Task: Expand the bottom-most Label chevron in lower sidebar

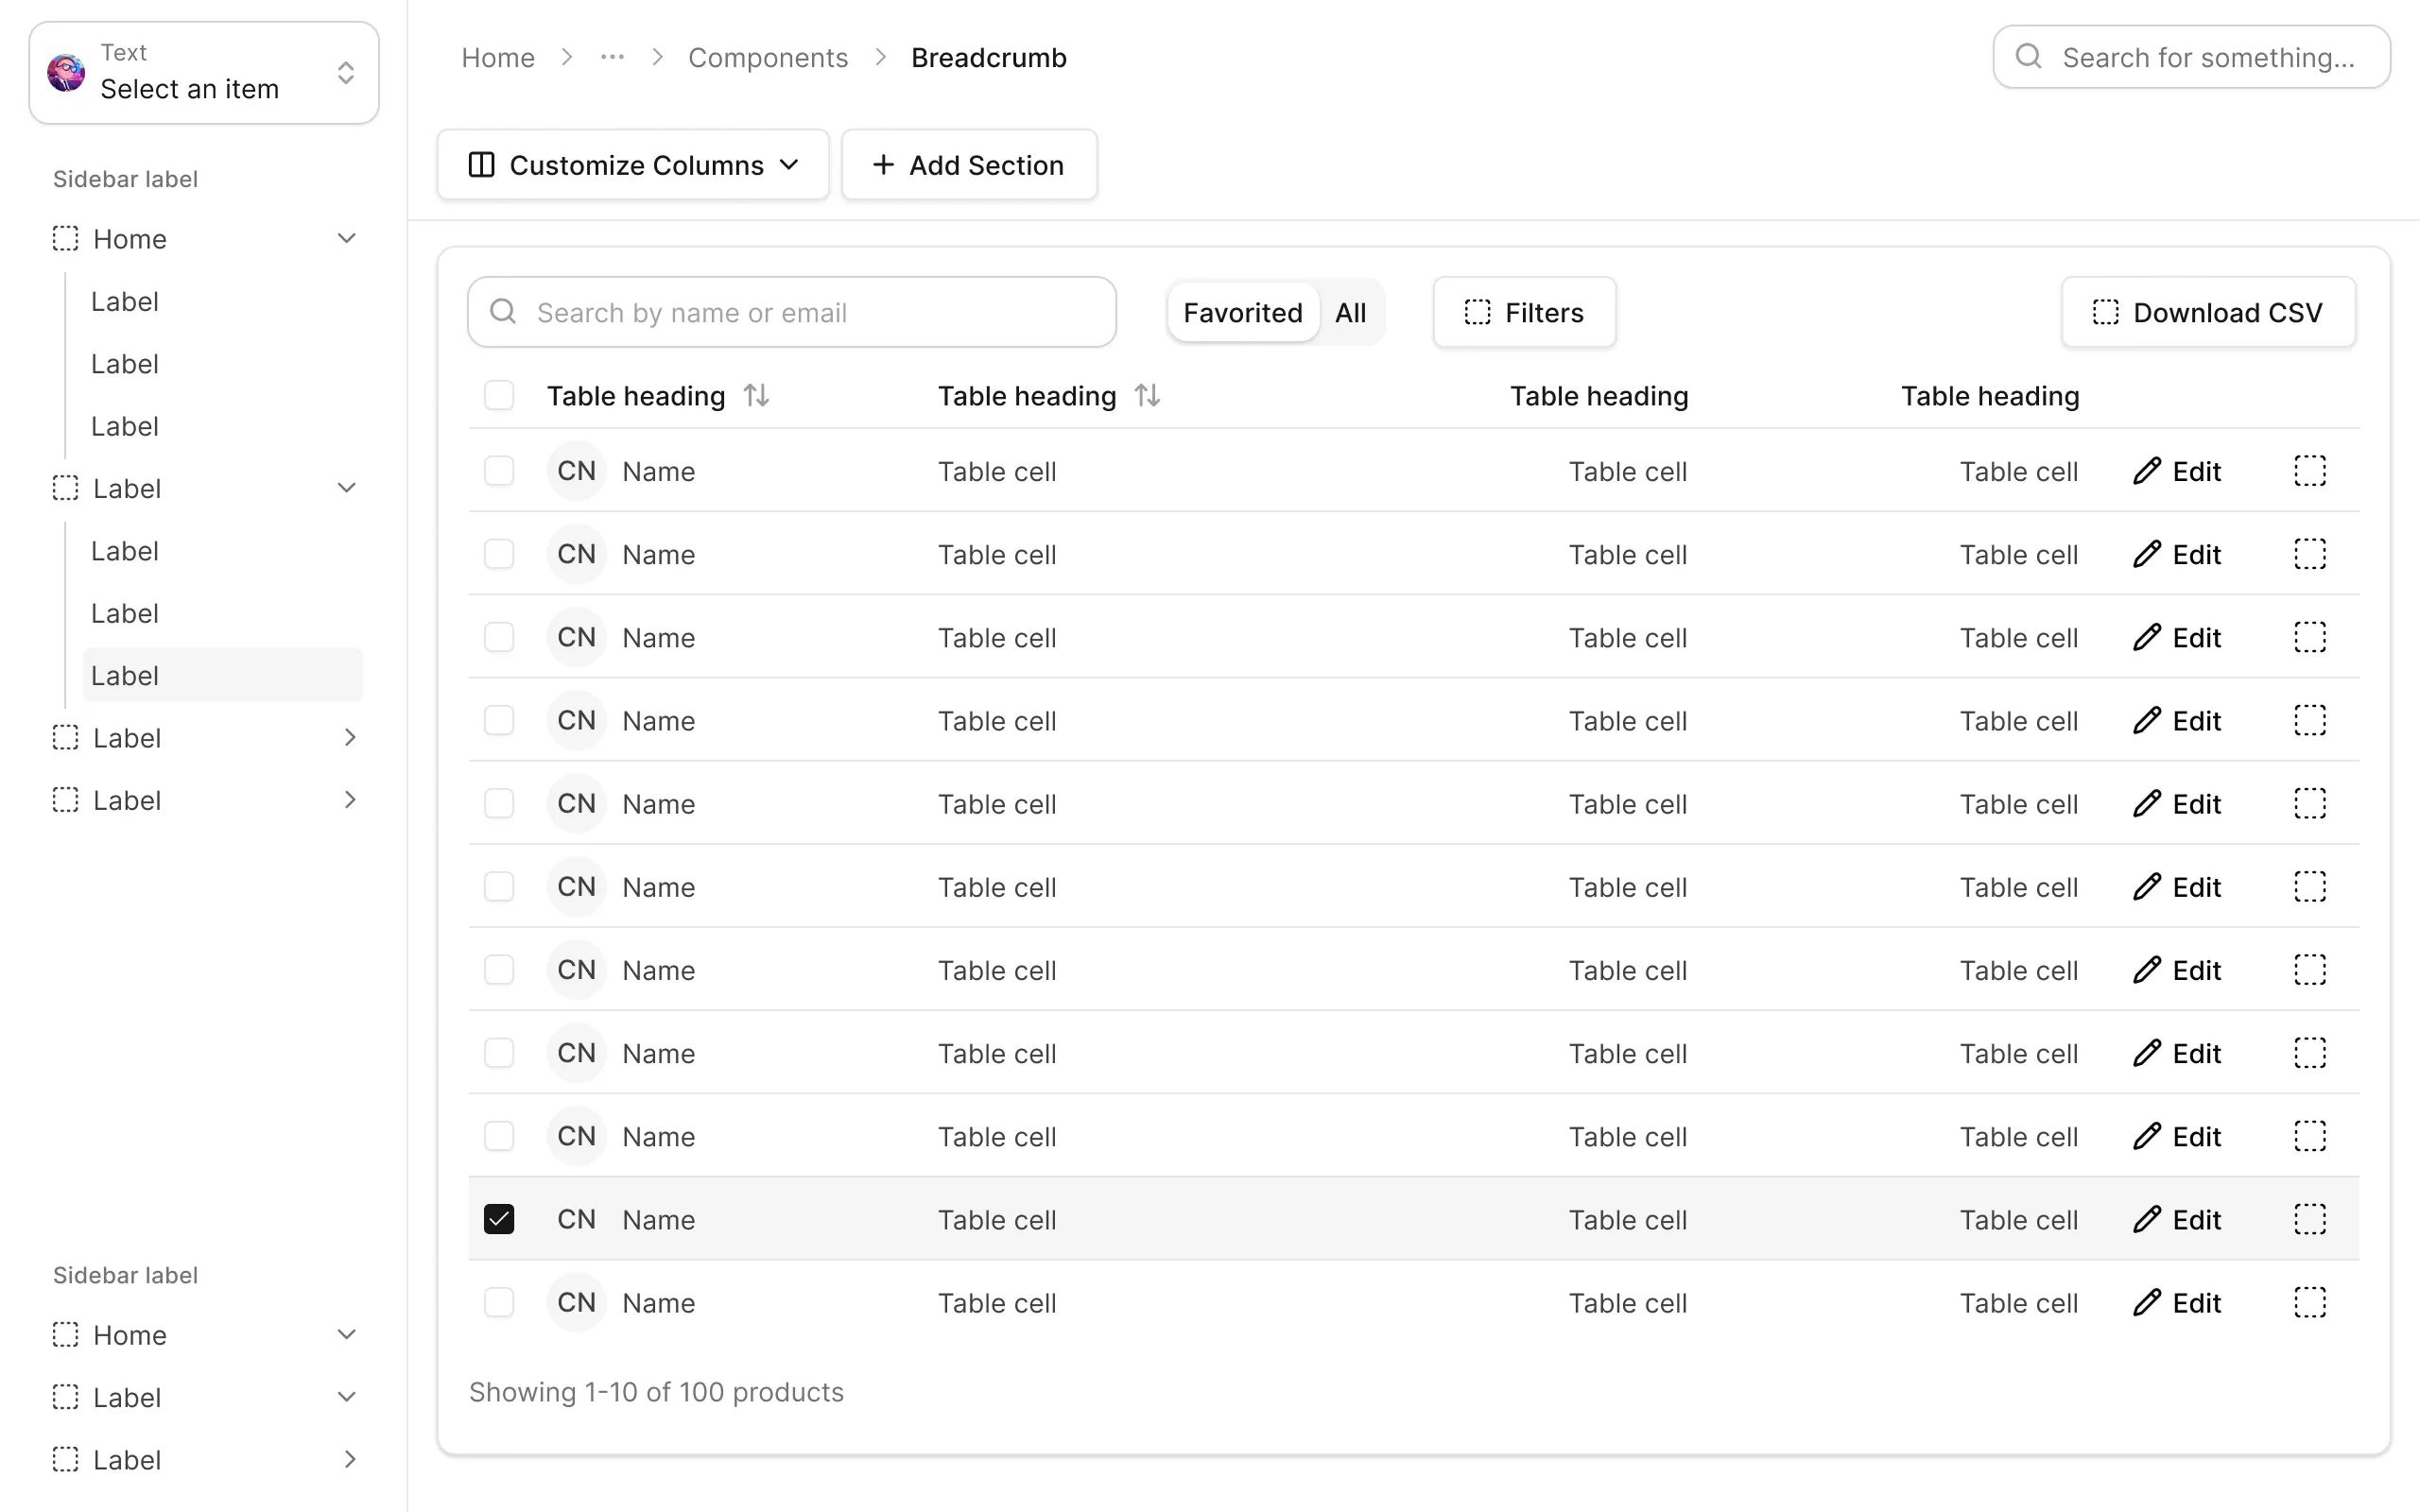Action: tap(349, 1459)
